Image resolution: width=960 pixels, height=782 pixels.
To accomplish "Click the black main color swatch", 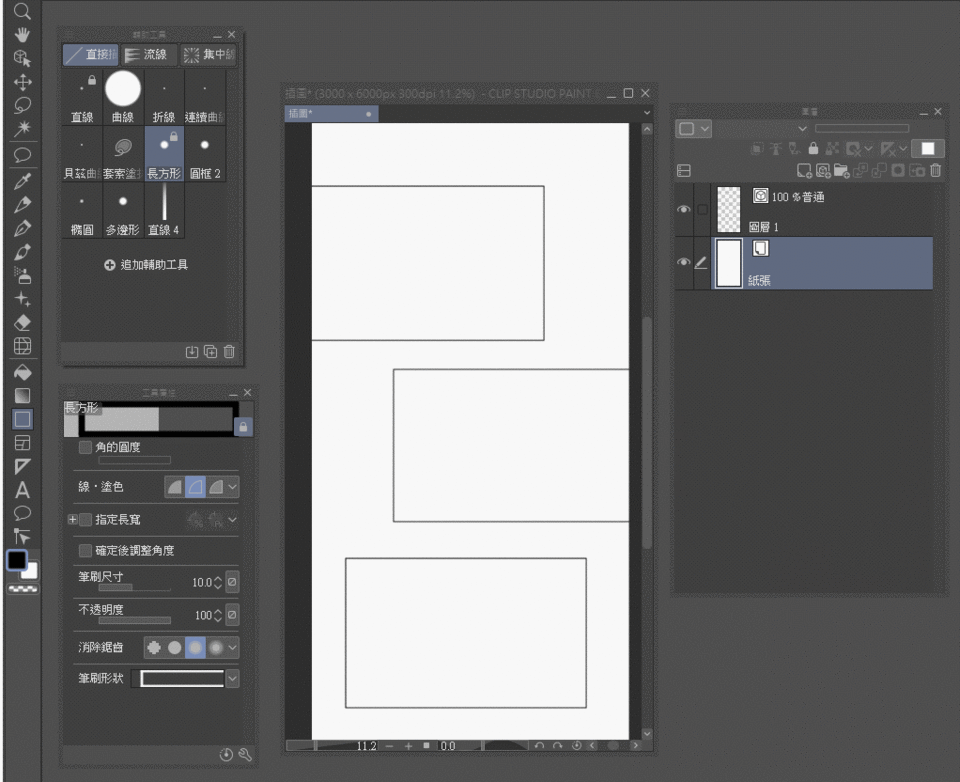I will tap(17, 561).
